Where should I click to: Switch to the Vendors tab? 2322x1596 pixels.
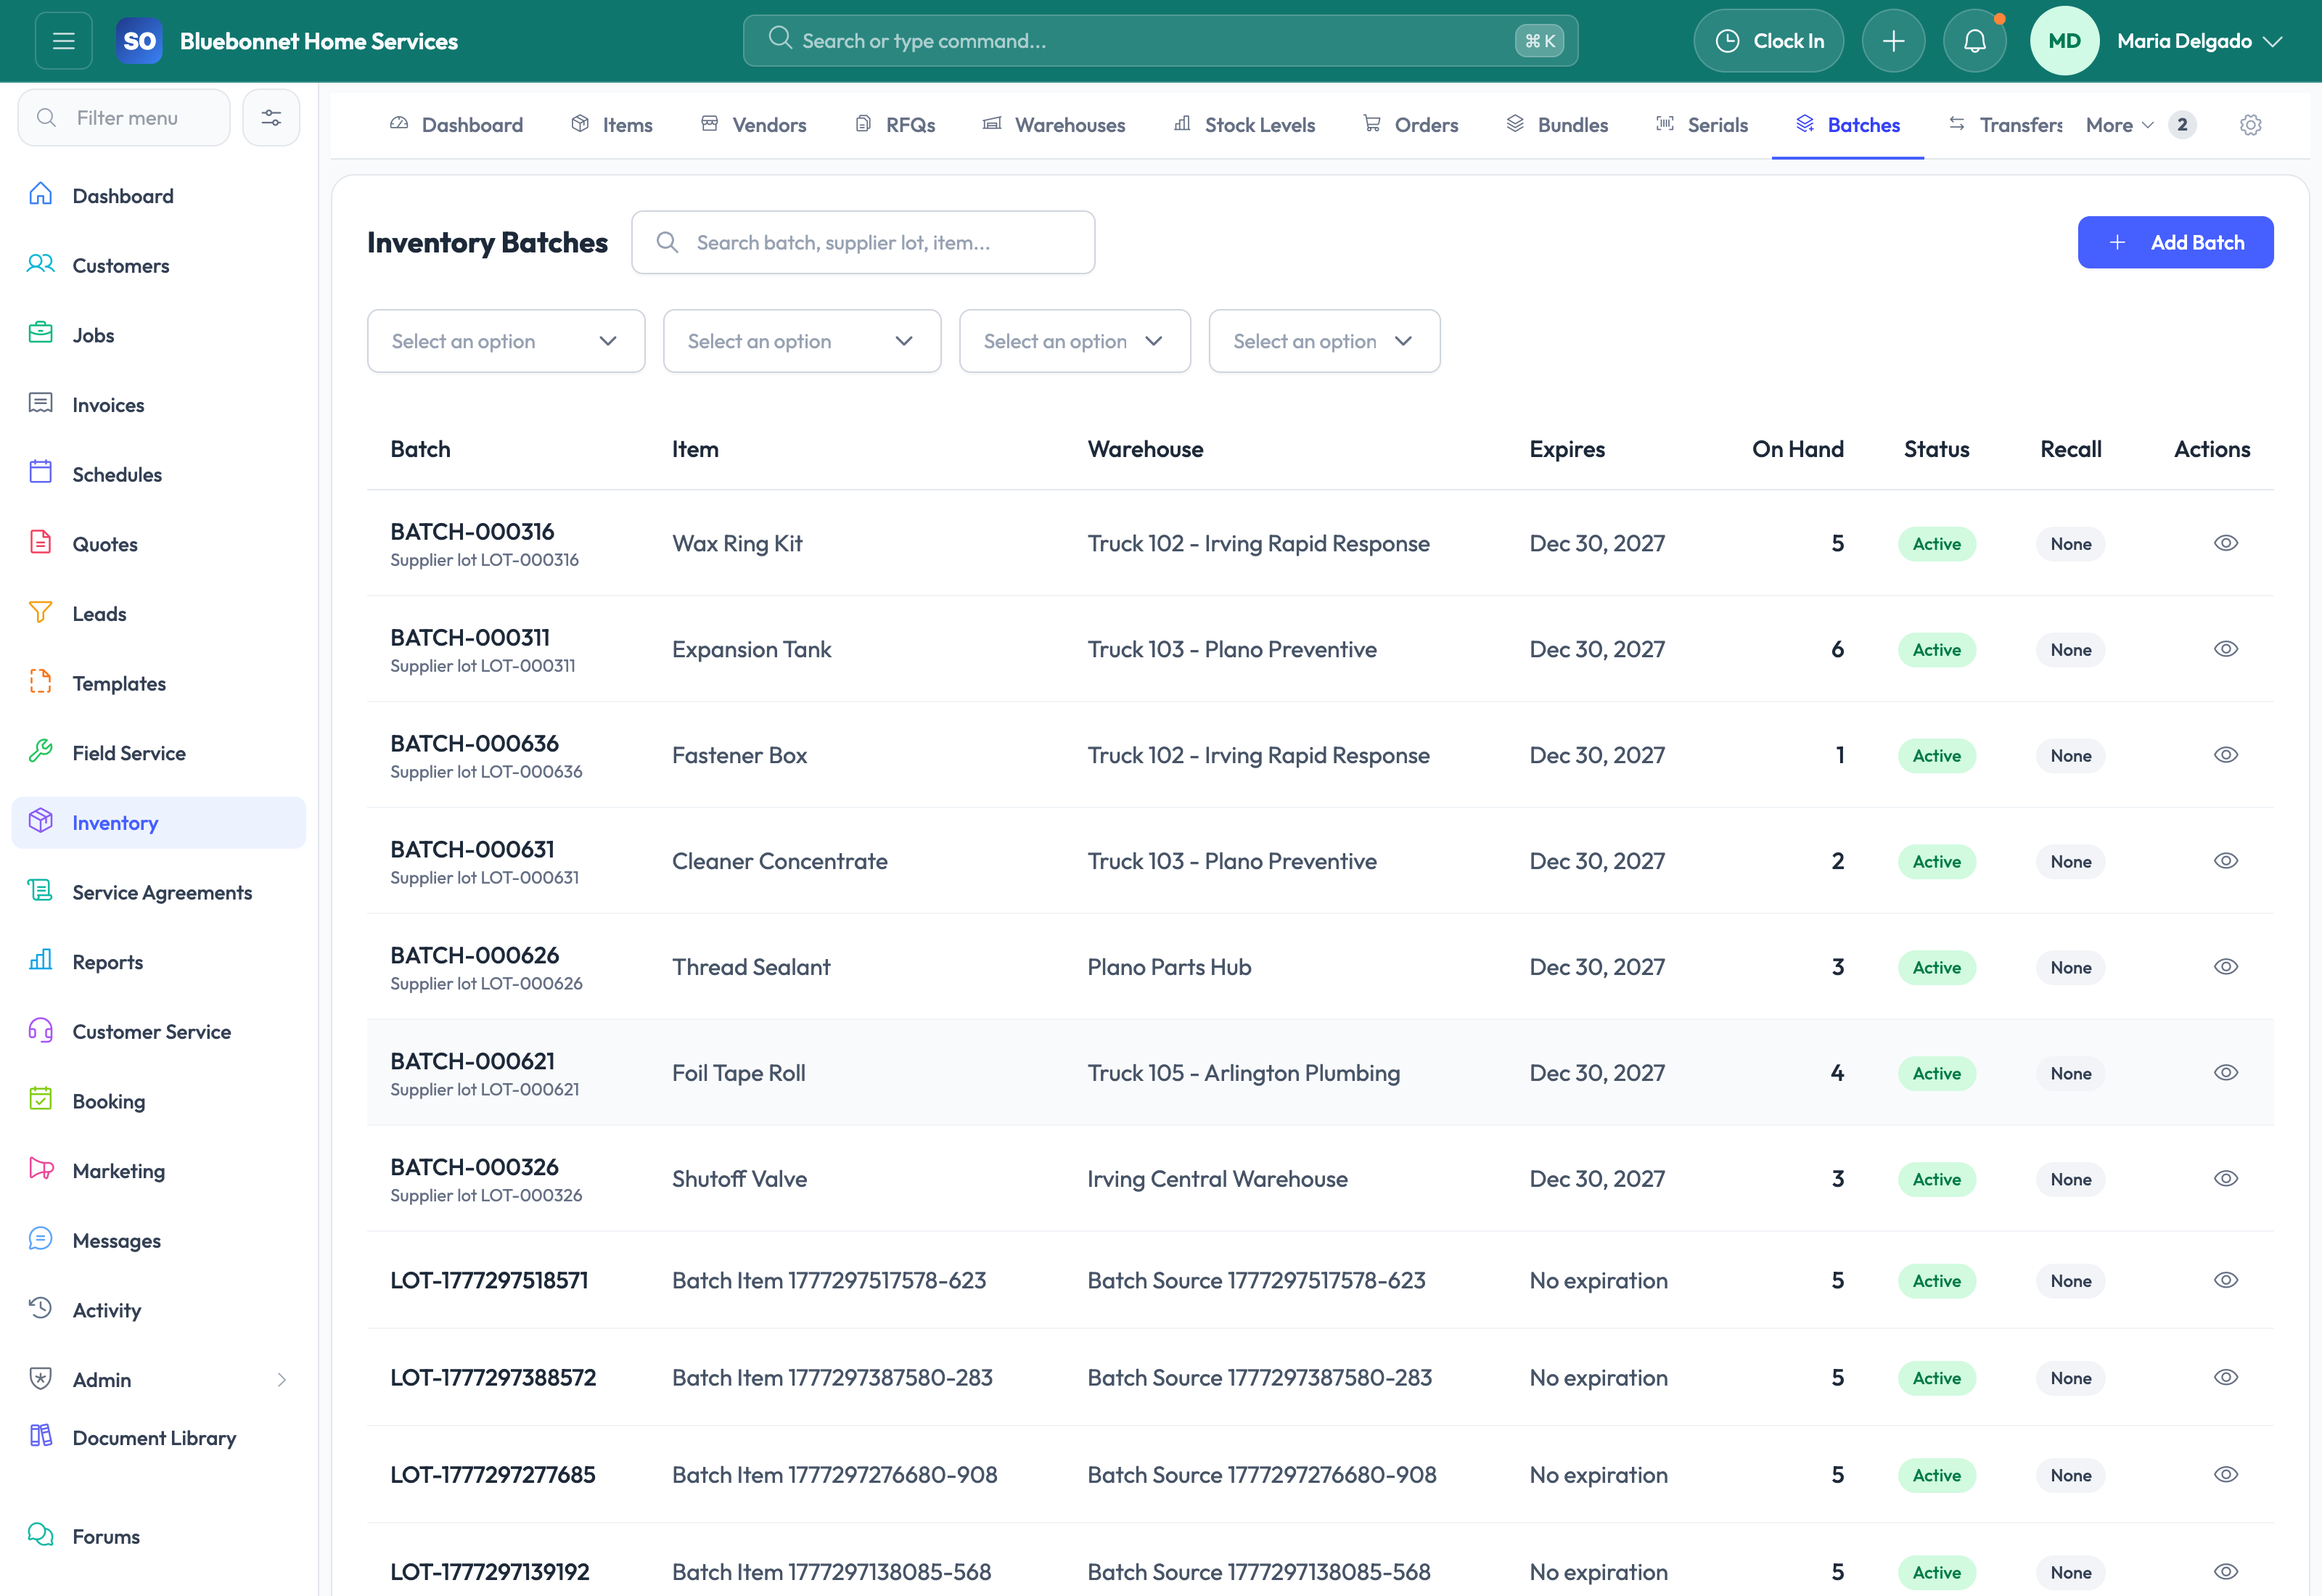[x=753, y=125]
